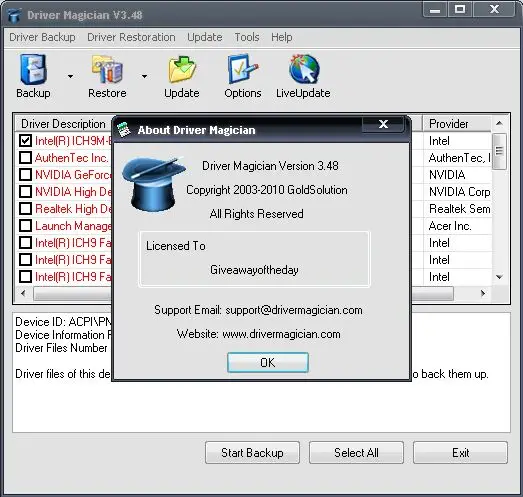Click the horizontal scrollbar left arrow
Viewport: 523px width, 497px height.
point(23,293)
